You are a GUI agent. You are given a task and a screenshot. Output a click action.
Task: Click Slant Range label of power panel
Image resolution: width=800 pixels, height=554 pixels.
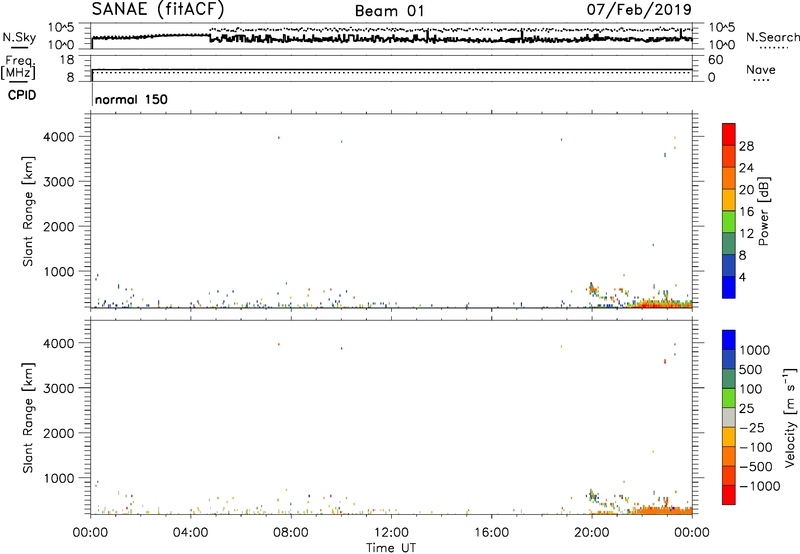coord(28,211)
